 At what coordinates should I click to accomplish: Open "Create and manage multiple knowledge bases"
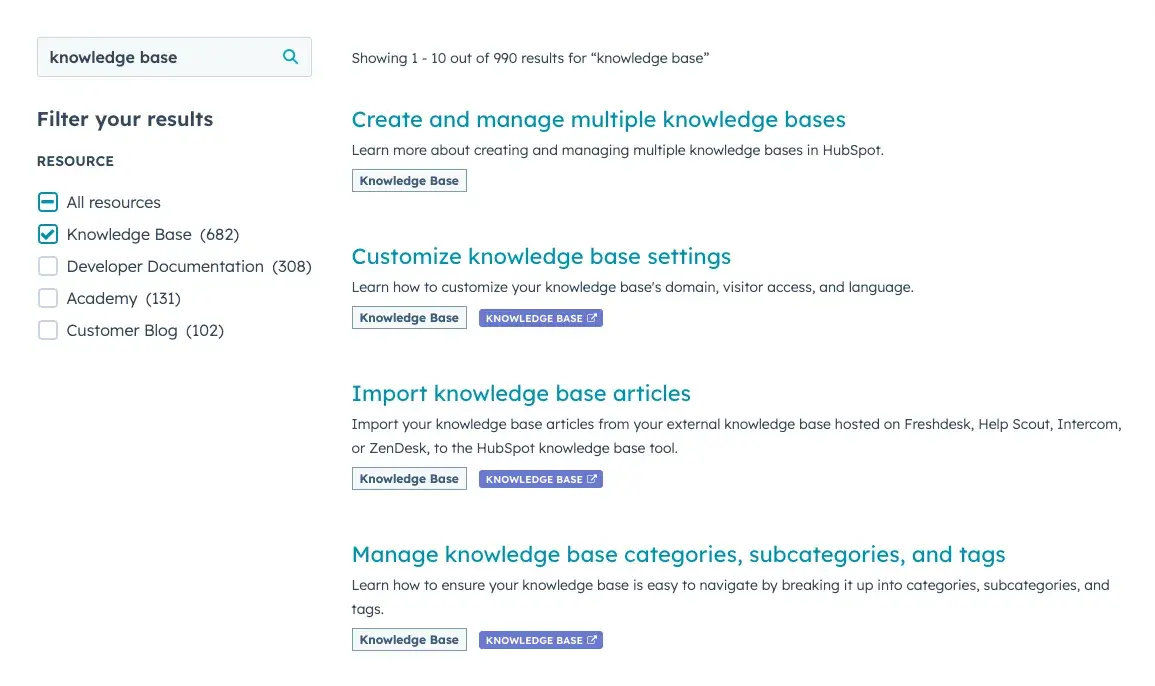click(x=598, y=119)
